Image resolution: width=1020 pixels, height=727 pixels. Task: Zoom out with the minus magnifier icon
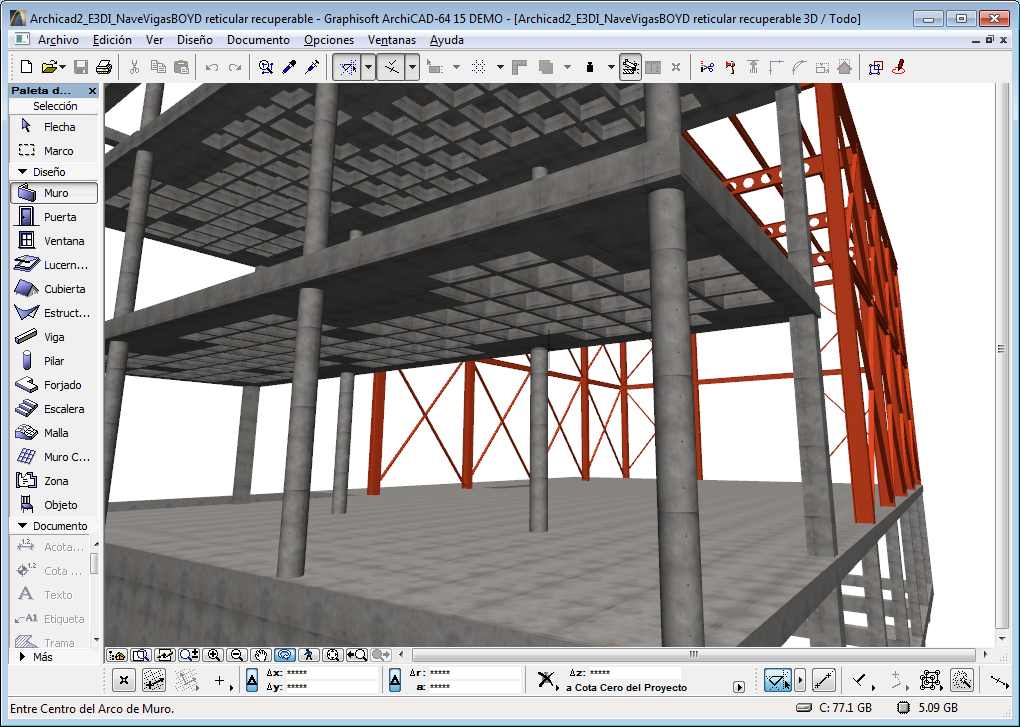[x=237, y=655]
